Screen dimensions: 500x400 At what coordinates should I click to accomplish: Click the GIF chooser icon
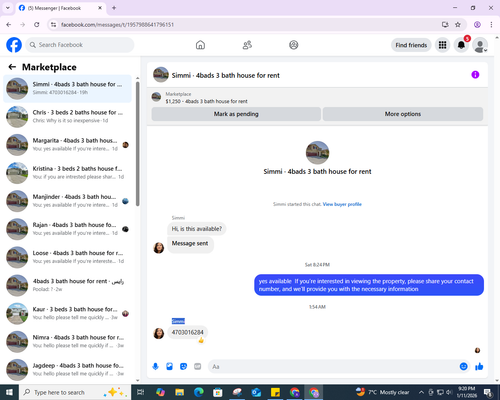click(x=197, y=367)
